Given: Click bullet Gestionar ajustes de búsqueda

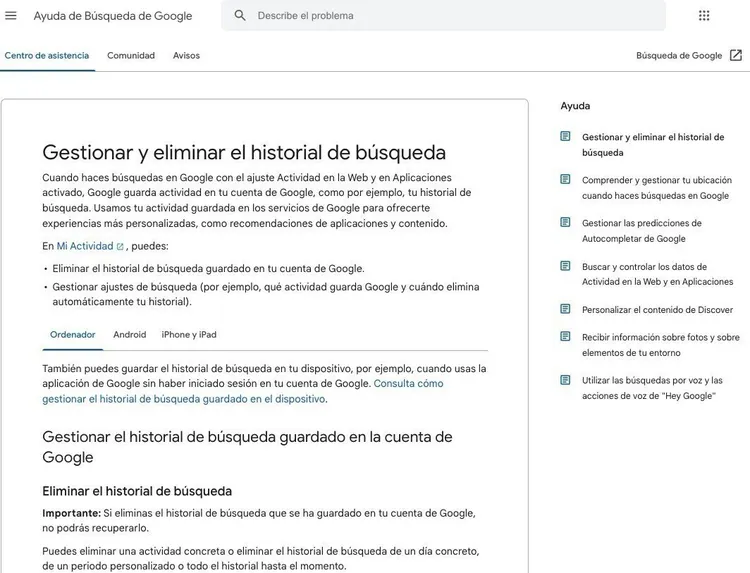Looking at the screenshot, I should point(265,294).
